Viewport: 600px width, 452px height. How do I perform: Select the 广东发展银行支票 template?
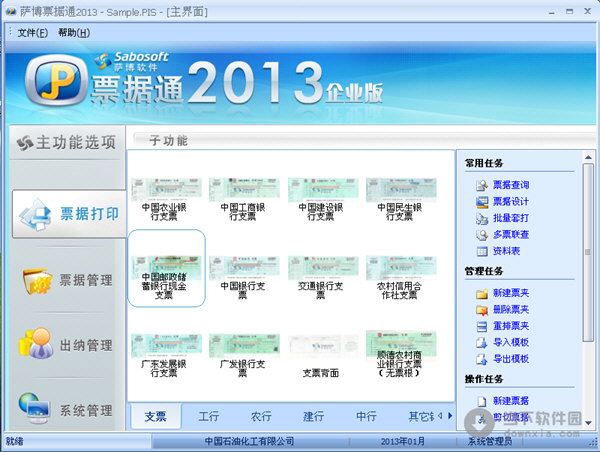point(166,355)
